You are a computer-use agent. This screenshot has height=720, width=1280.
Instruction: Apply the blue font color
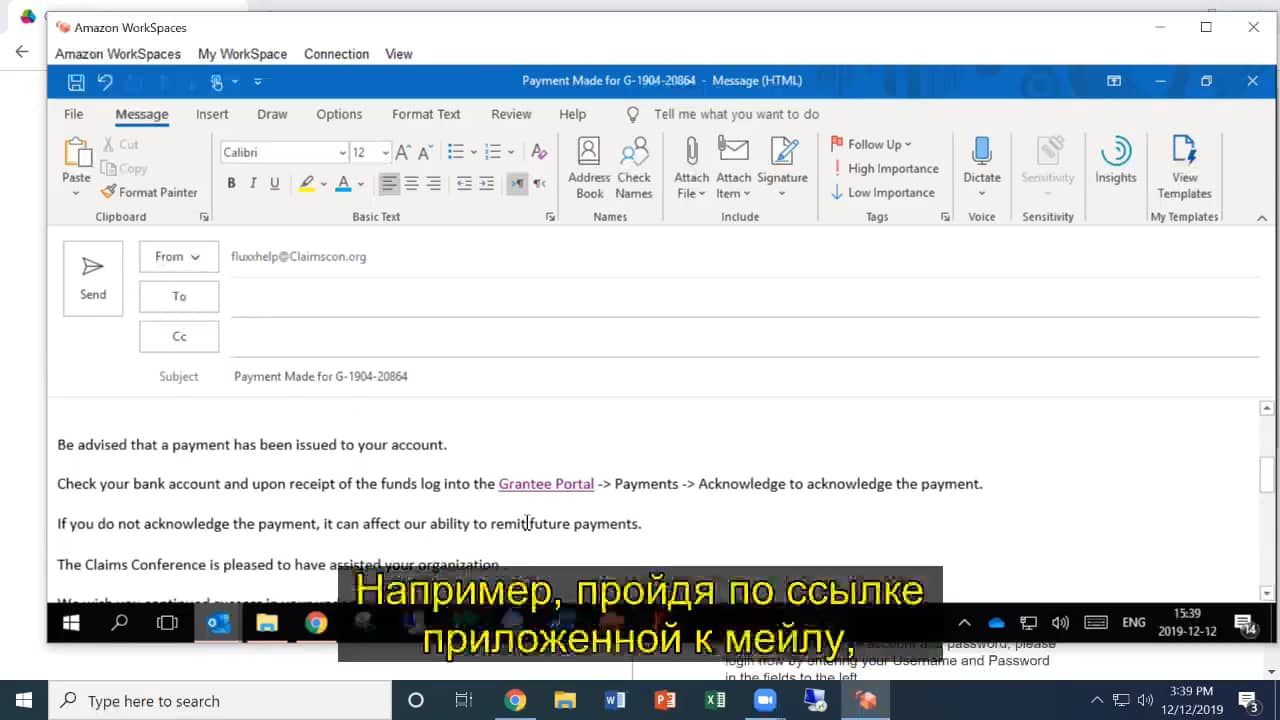tap(343, 183)
